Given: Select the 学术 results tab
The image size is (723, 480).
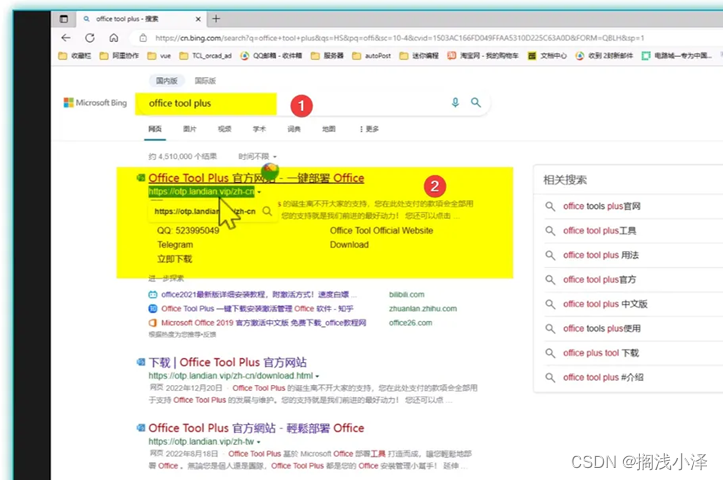Looking at the screenshot, I should (259, 129).
